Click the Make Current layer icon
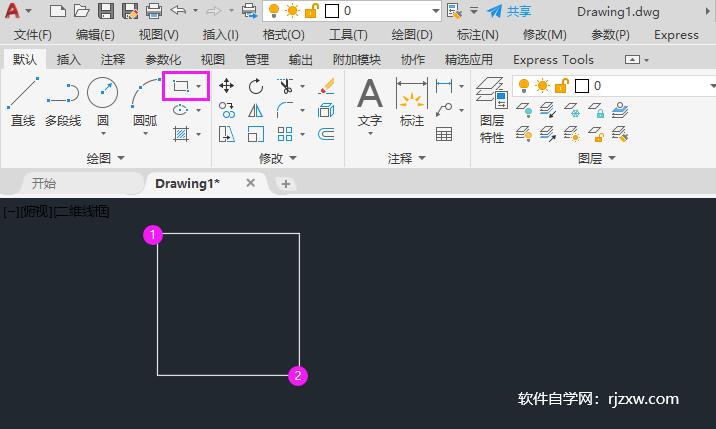Viewport: 716px width, 429px height. pyautogui.click(x=620, y=110)
